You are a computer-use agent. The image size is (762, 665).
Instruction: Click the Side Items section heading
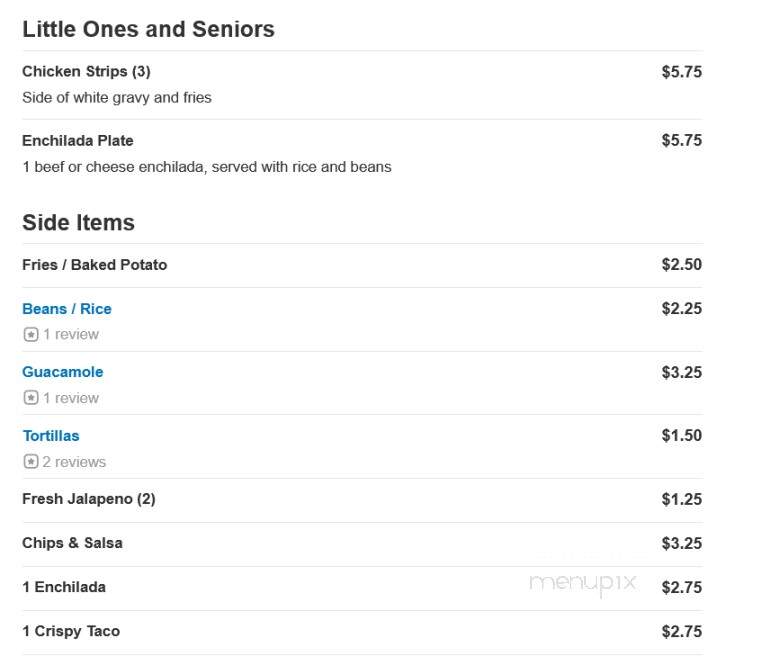pyautogui.click(x=78, y=223)
